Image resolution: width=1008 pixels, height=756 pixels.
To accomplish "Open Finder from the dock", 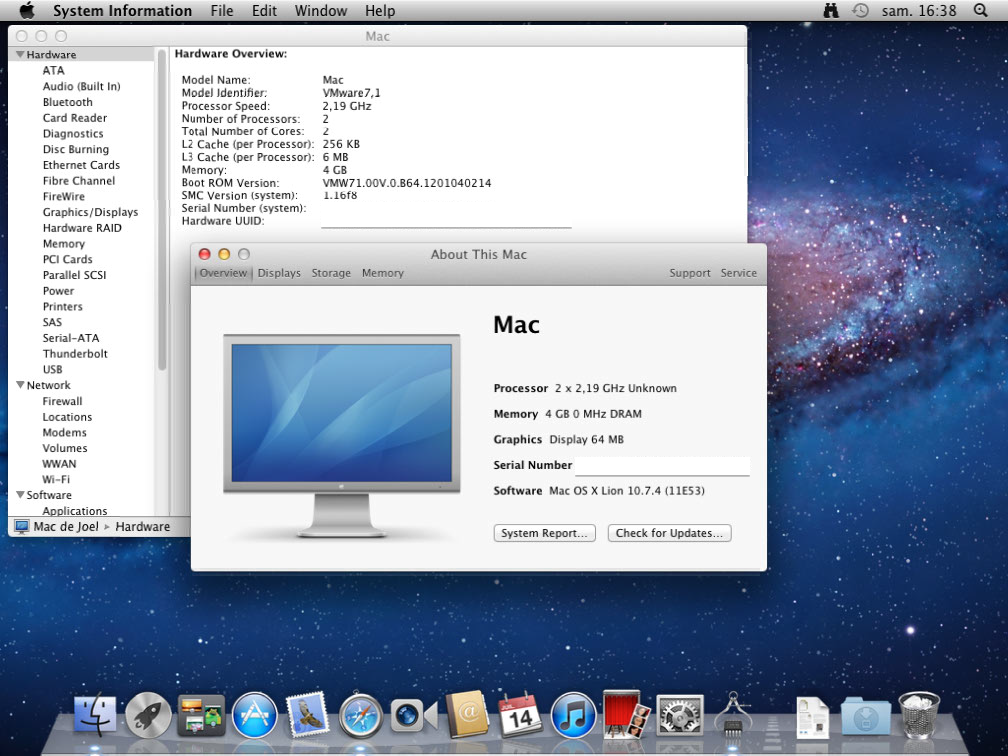I will pyautogui.click(x=95, y=716).
